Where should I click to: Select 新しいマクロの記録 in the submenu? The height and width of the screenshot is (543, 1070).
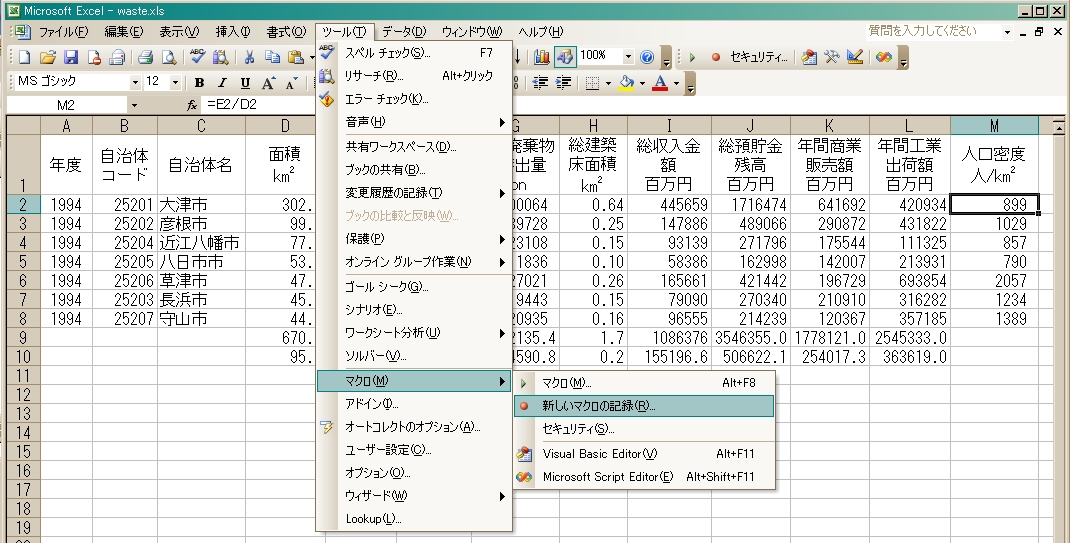pos(599,406)
